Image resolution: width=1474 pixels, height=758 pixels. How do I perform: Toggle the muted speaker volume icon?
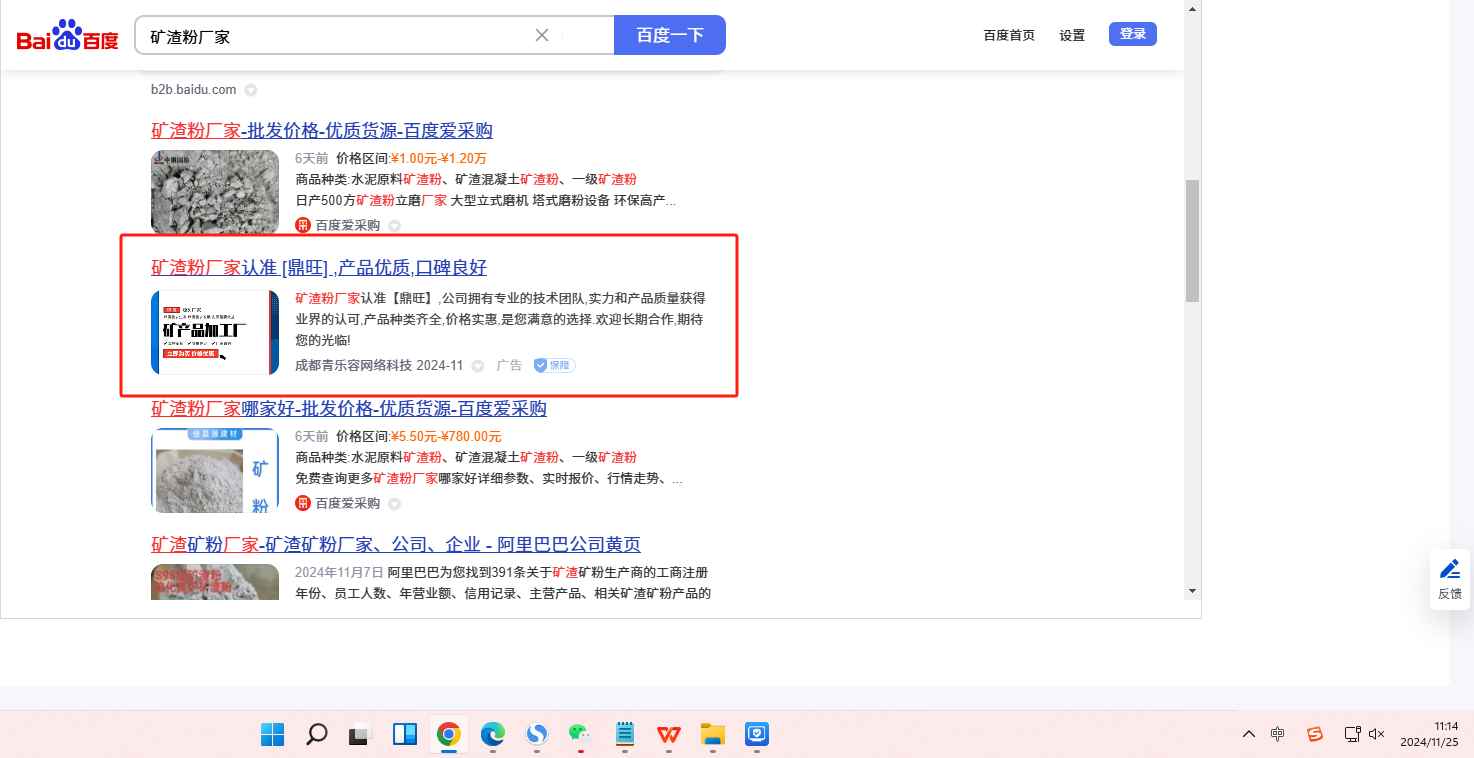click(1377, 734)
